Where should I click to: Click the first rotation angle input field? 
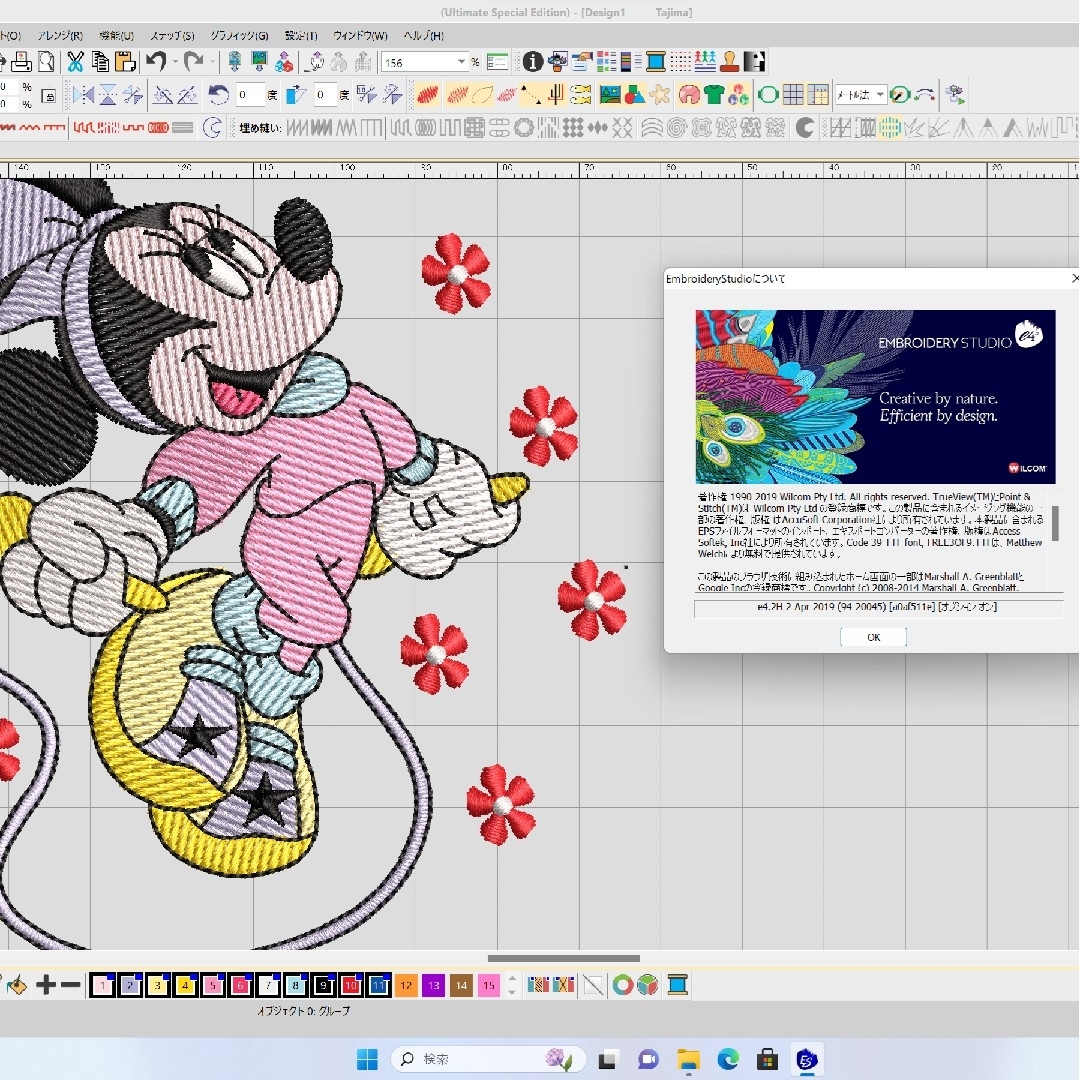point(249,94)
